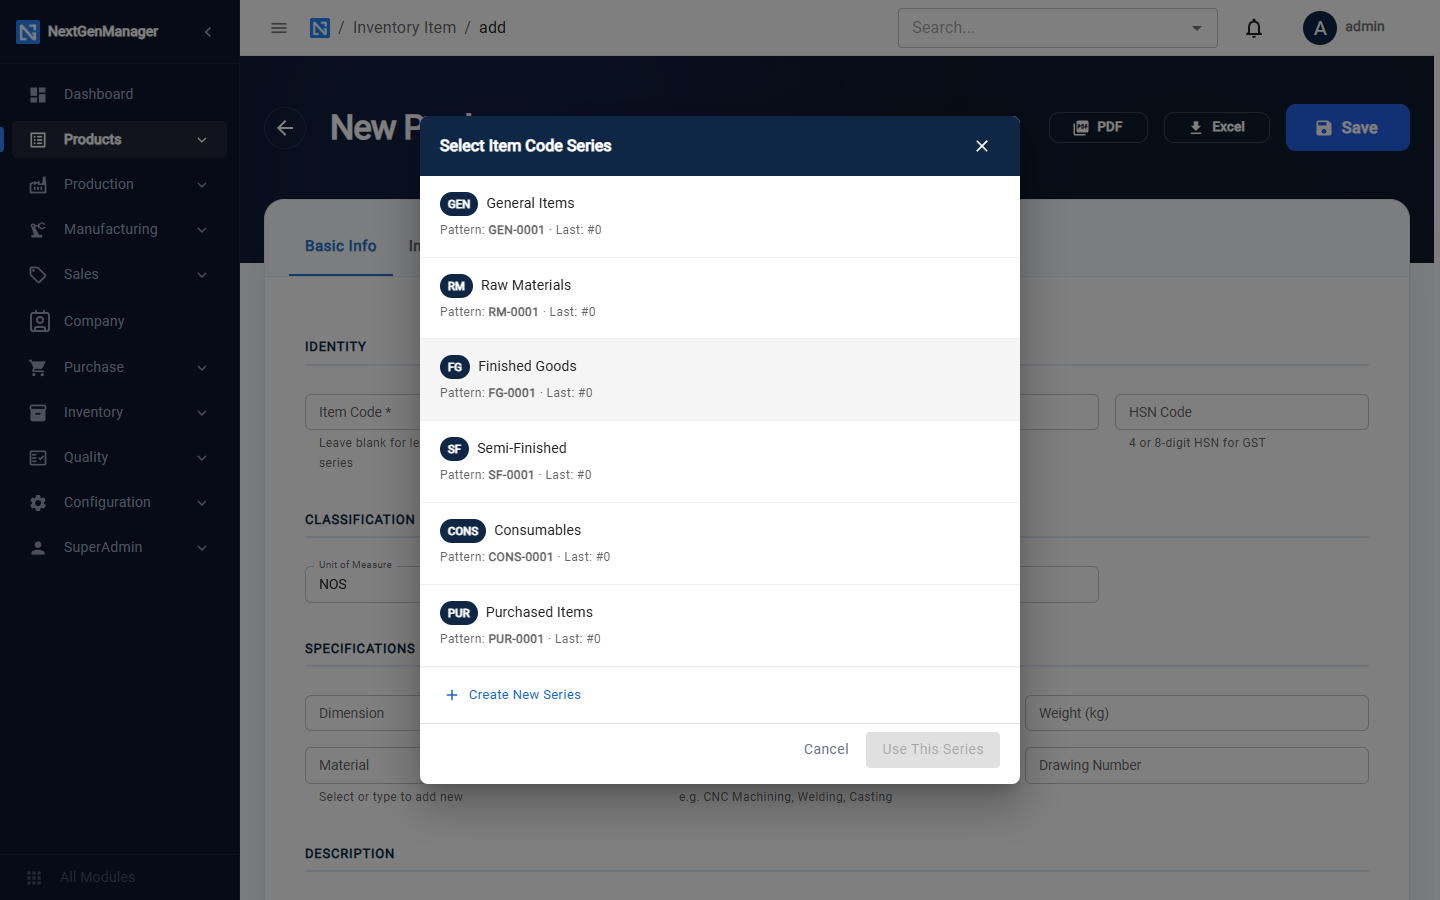
Task: Click the Drawing Number field
Action: click(1197, 765)
